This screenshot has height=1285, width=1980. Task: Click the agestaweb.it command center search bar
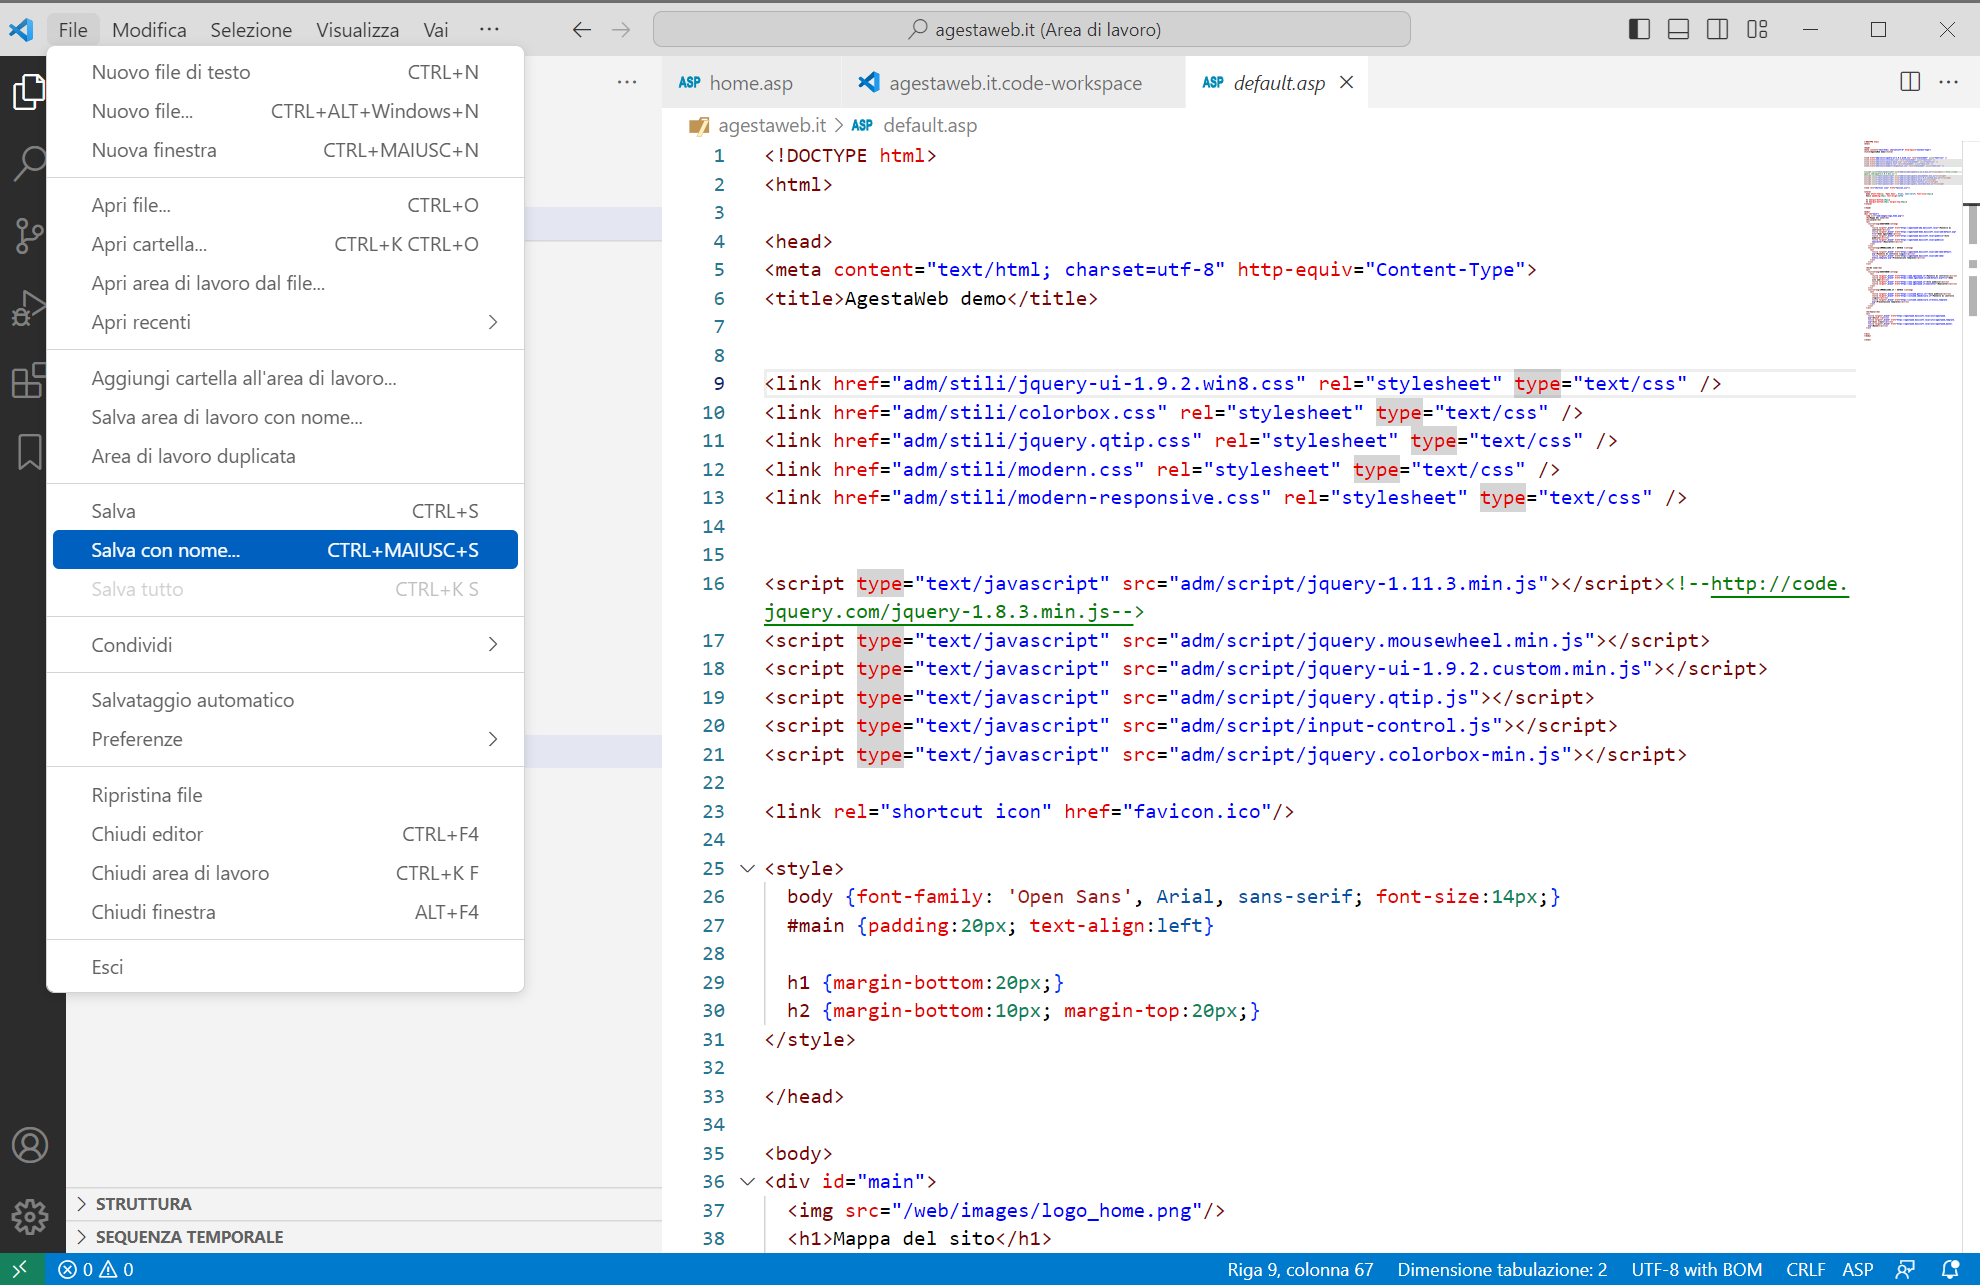[x=1030, y=29]
